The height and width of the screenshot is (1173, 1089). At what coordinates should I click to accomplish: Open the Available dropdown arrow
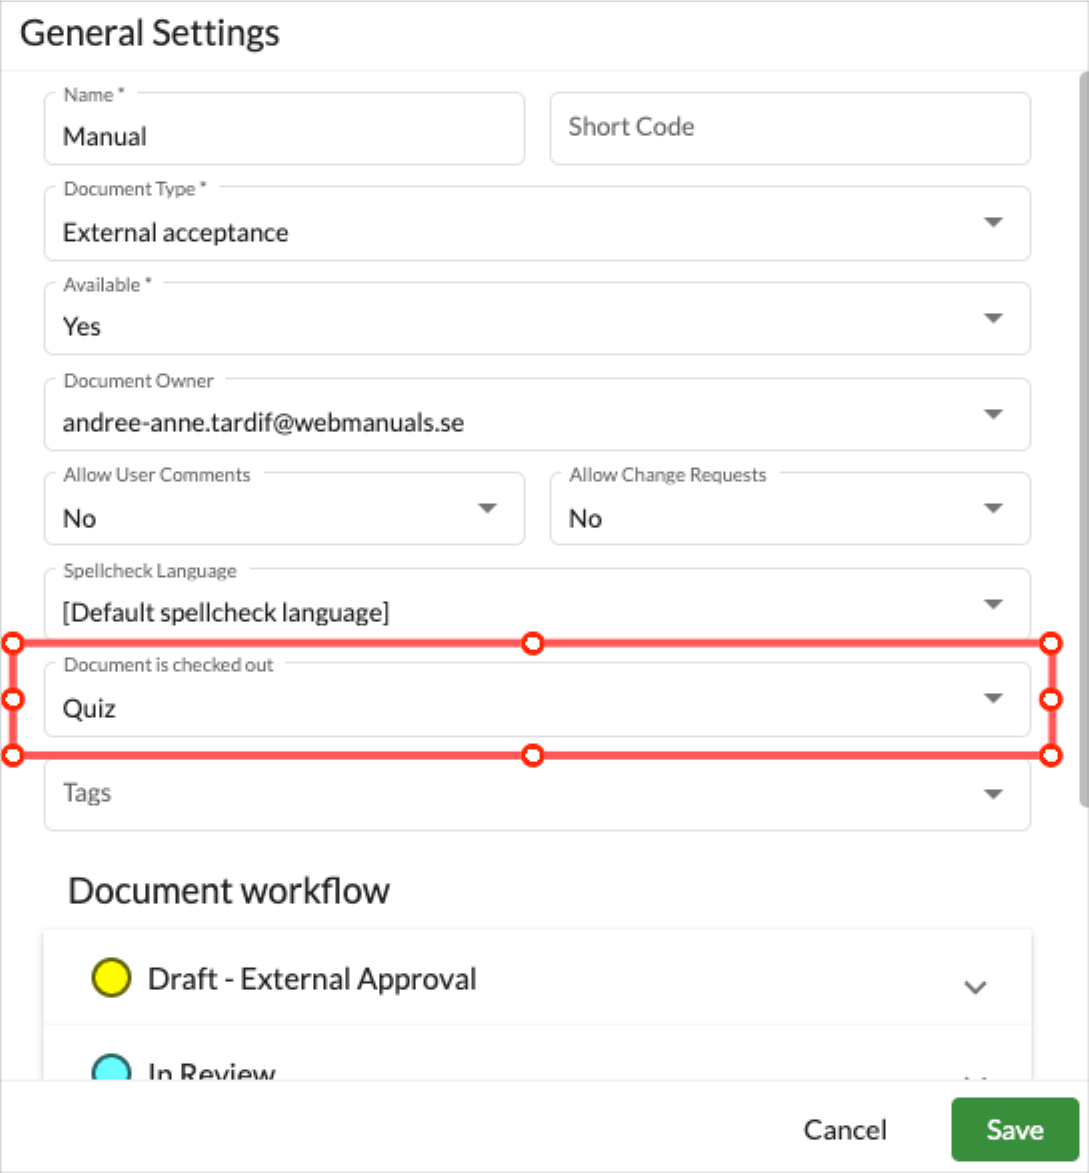(x=993, y=318)
